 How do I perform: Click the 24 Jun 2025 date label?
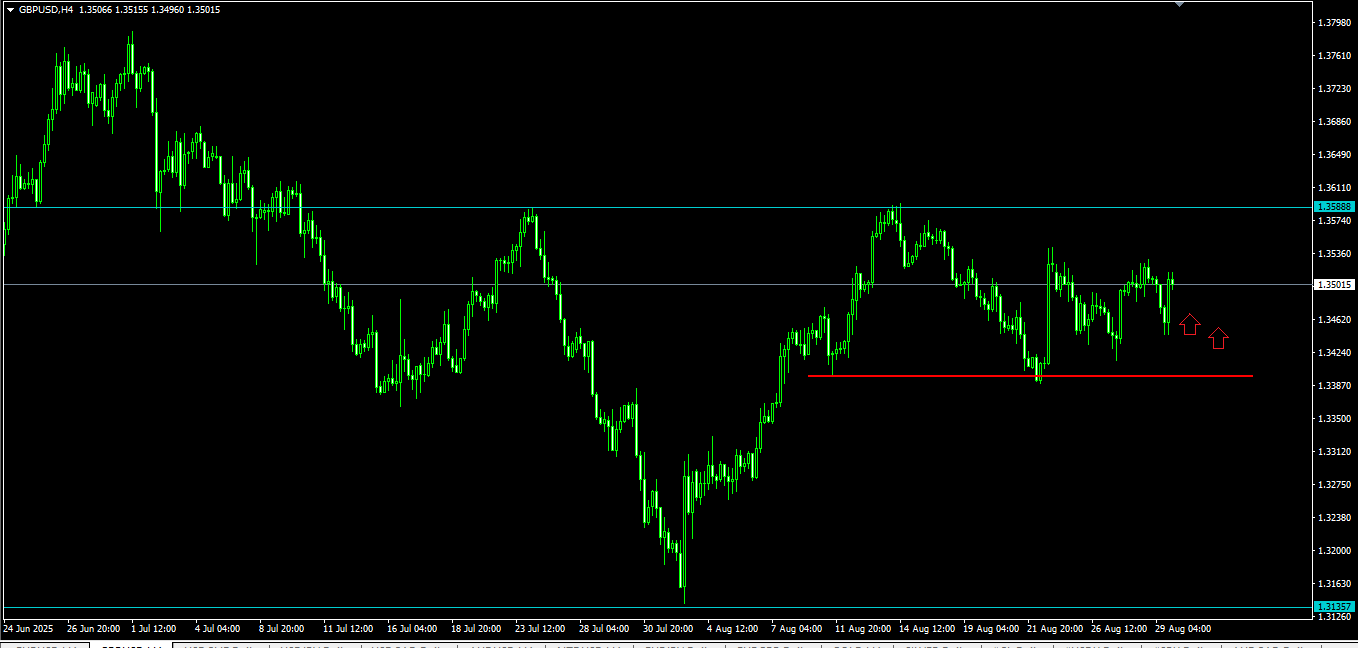pos(28,629)
